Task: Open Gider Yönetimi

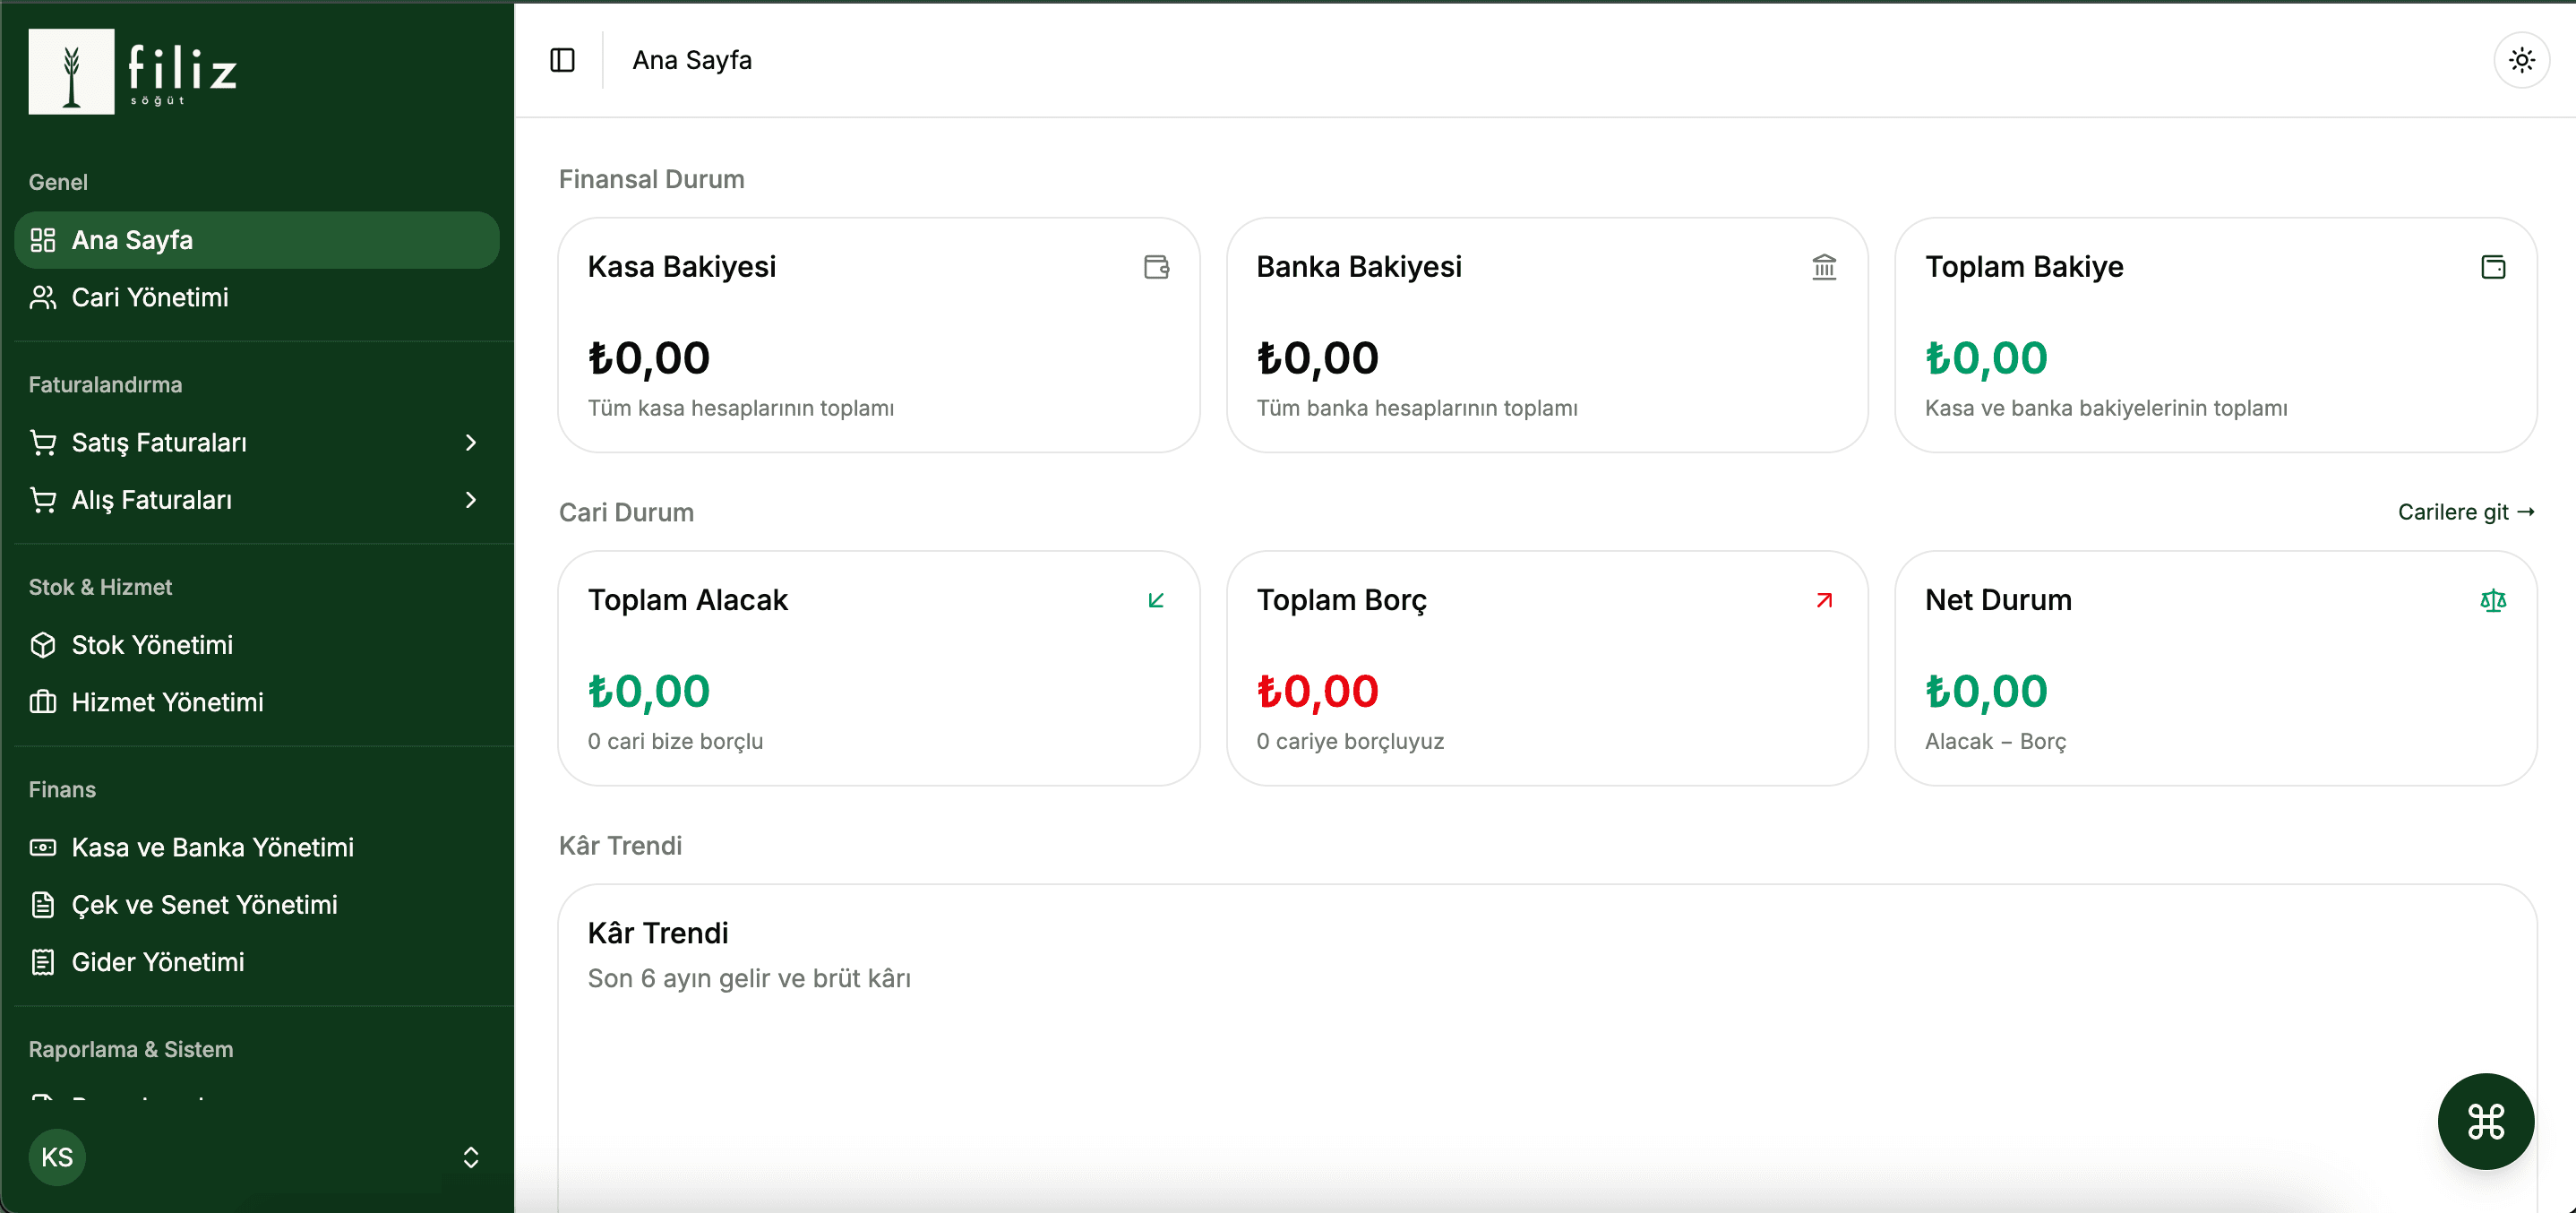Action: click(257, 962)
